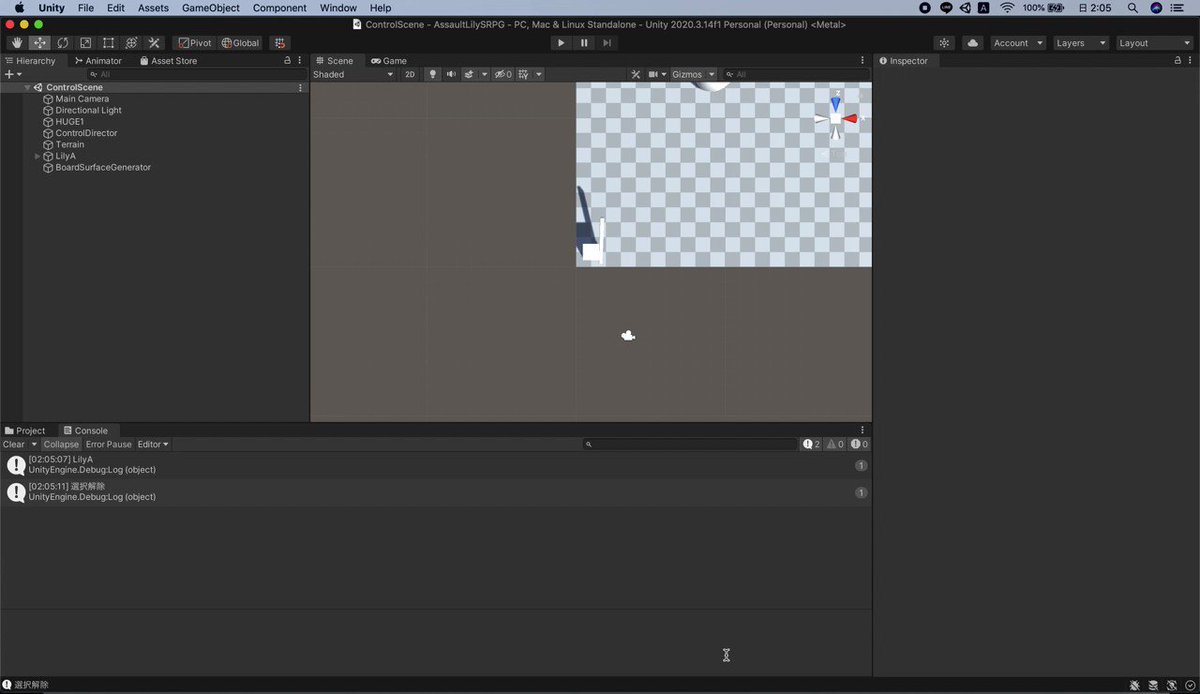
Task: Switch to the Asset Store tab
Action: (167, 61)
